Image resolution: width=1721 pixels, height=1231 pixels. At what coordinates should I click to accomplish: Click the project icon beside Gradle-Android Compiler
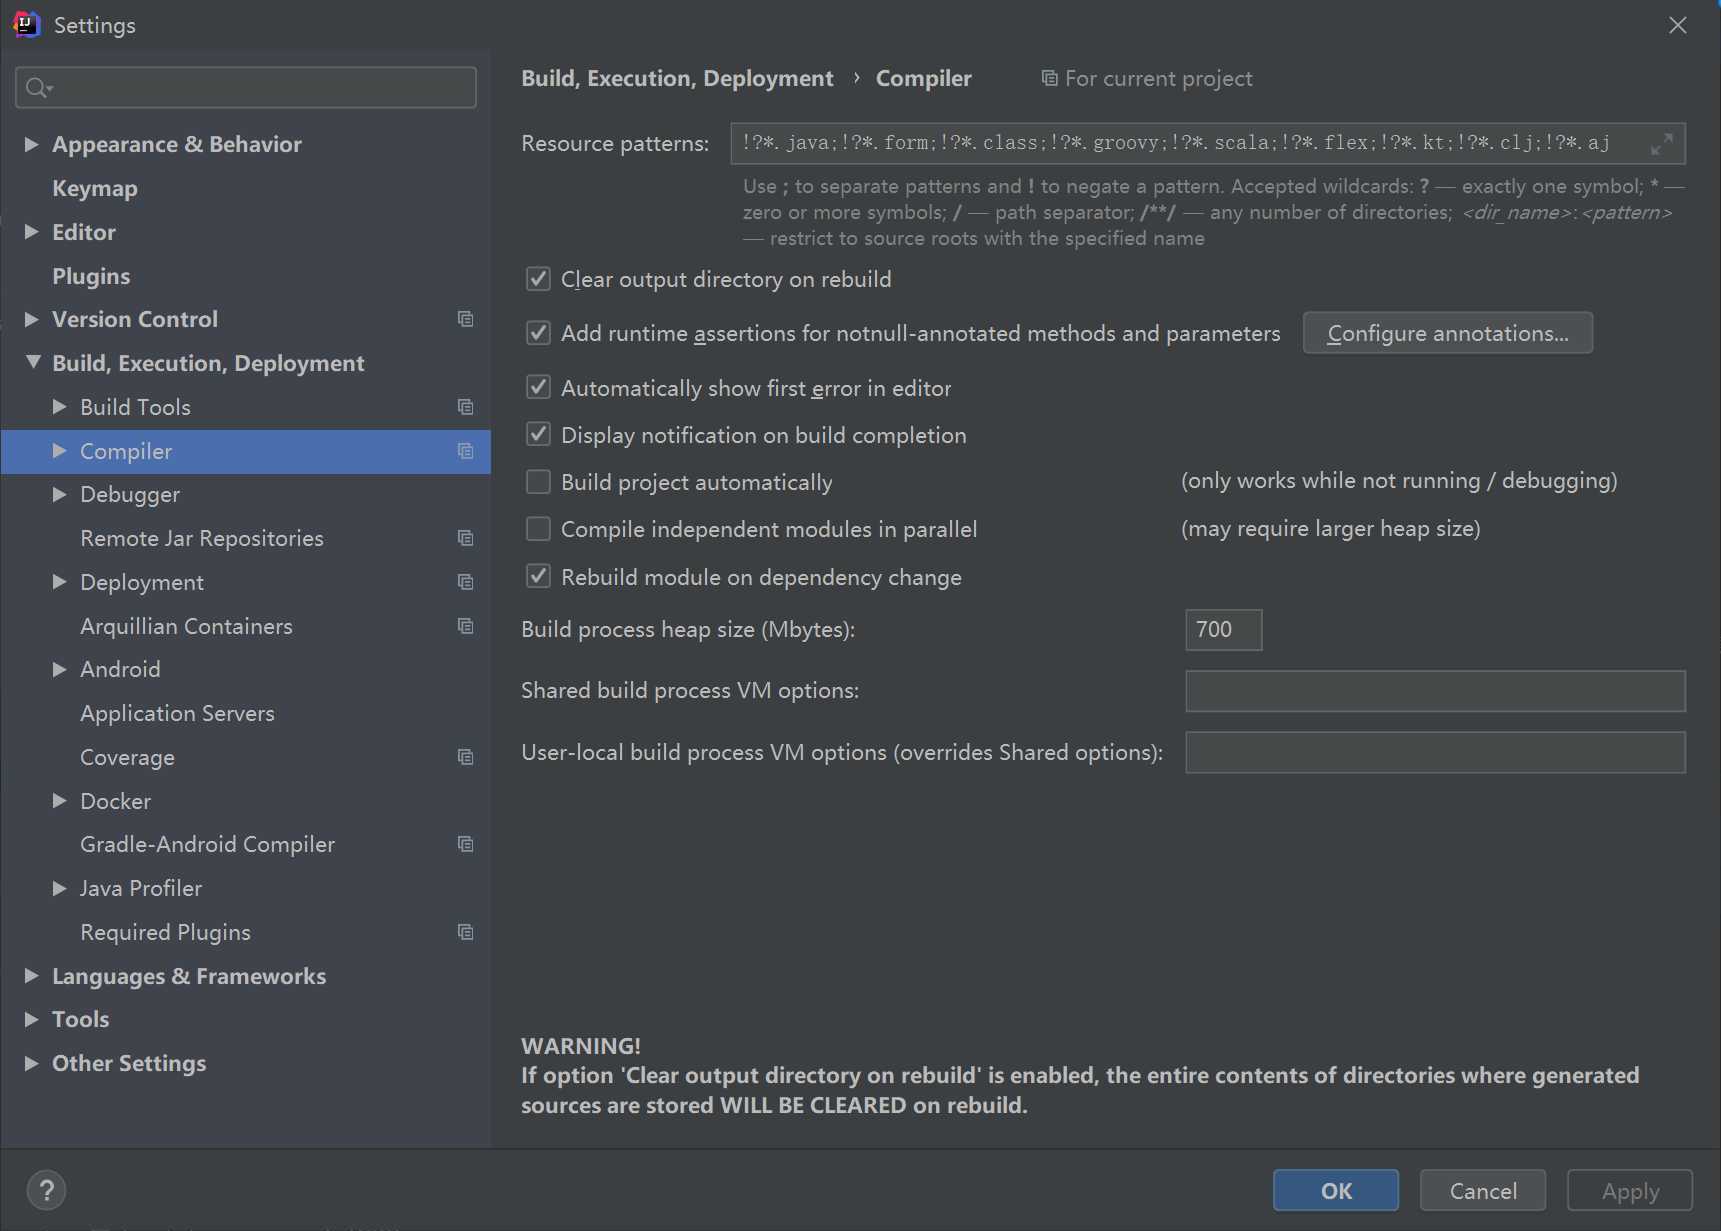[x=465, y=844]
